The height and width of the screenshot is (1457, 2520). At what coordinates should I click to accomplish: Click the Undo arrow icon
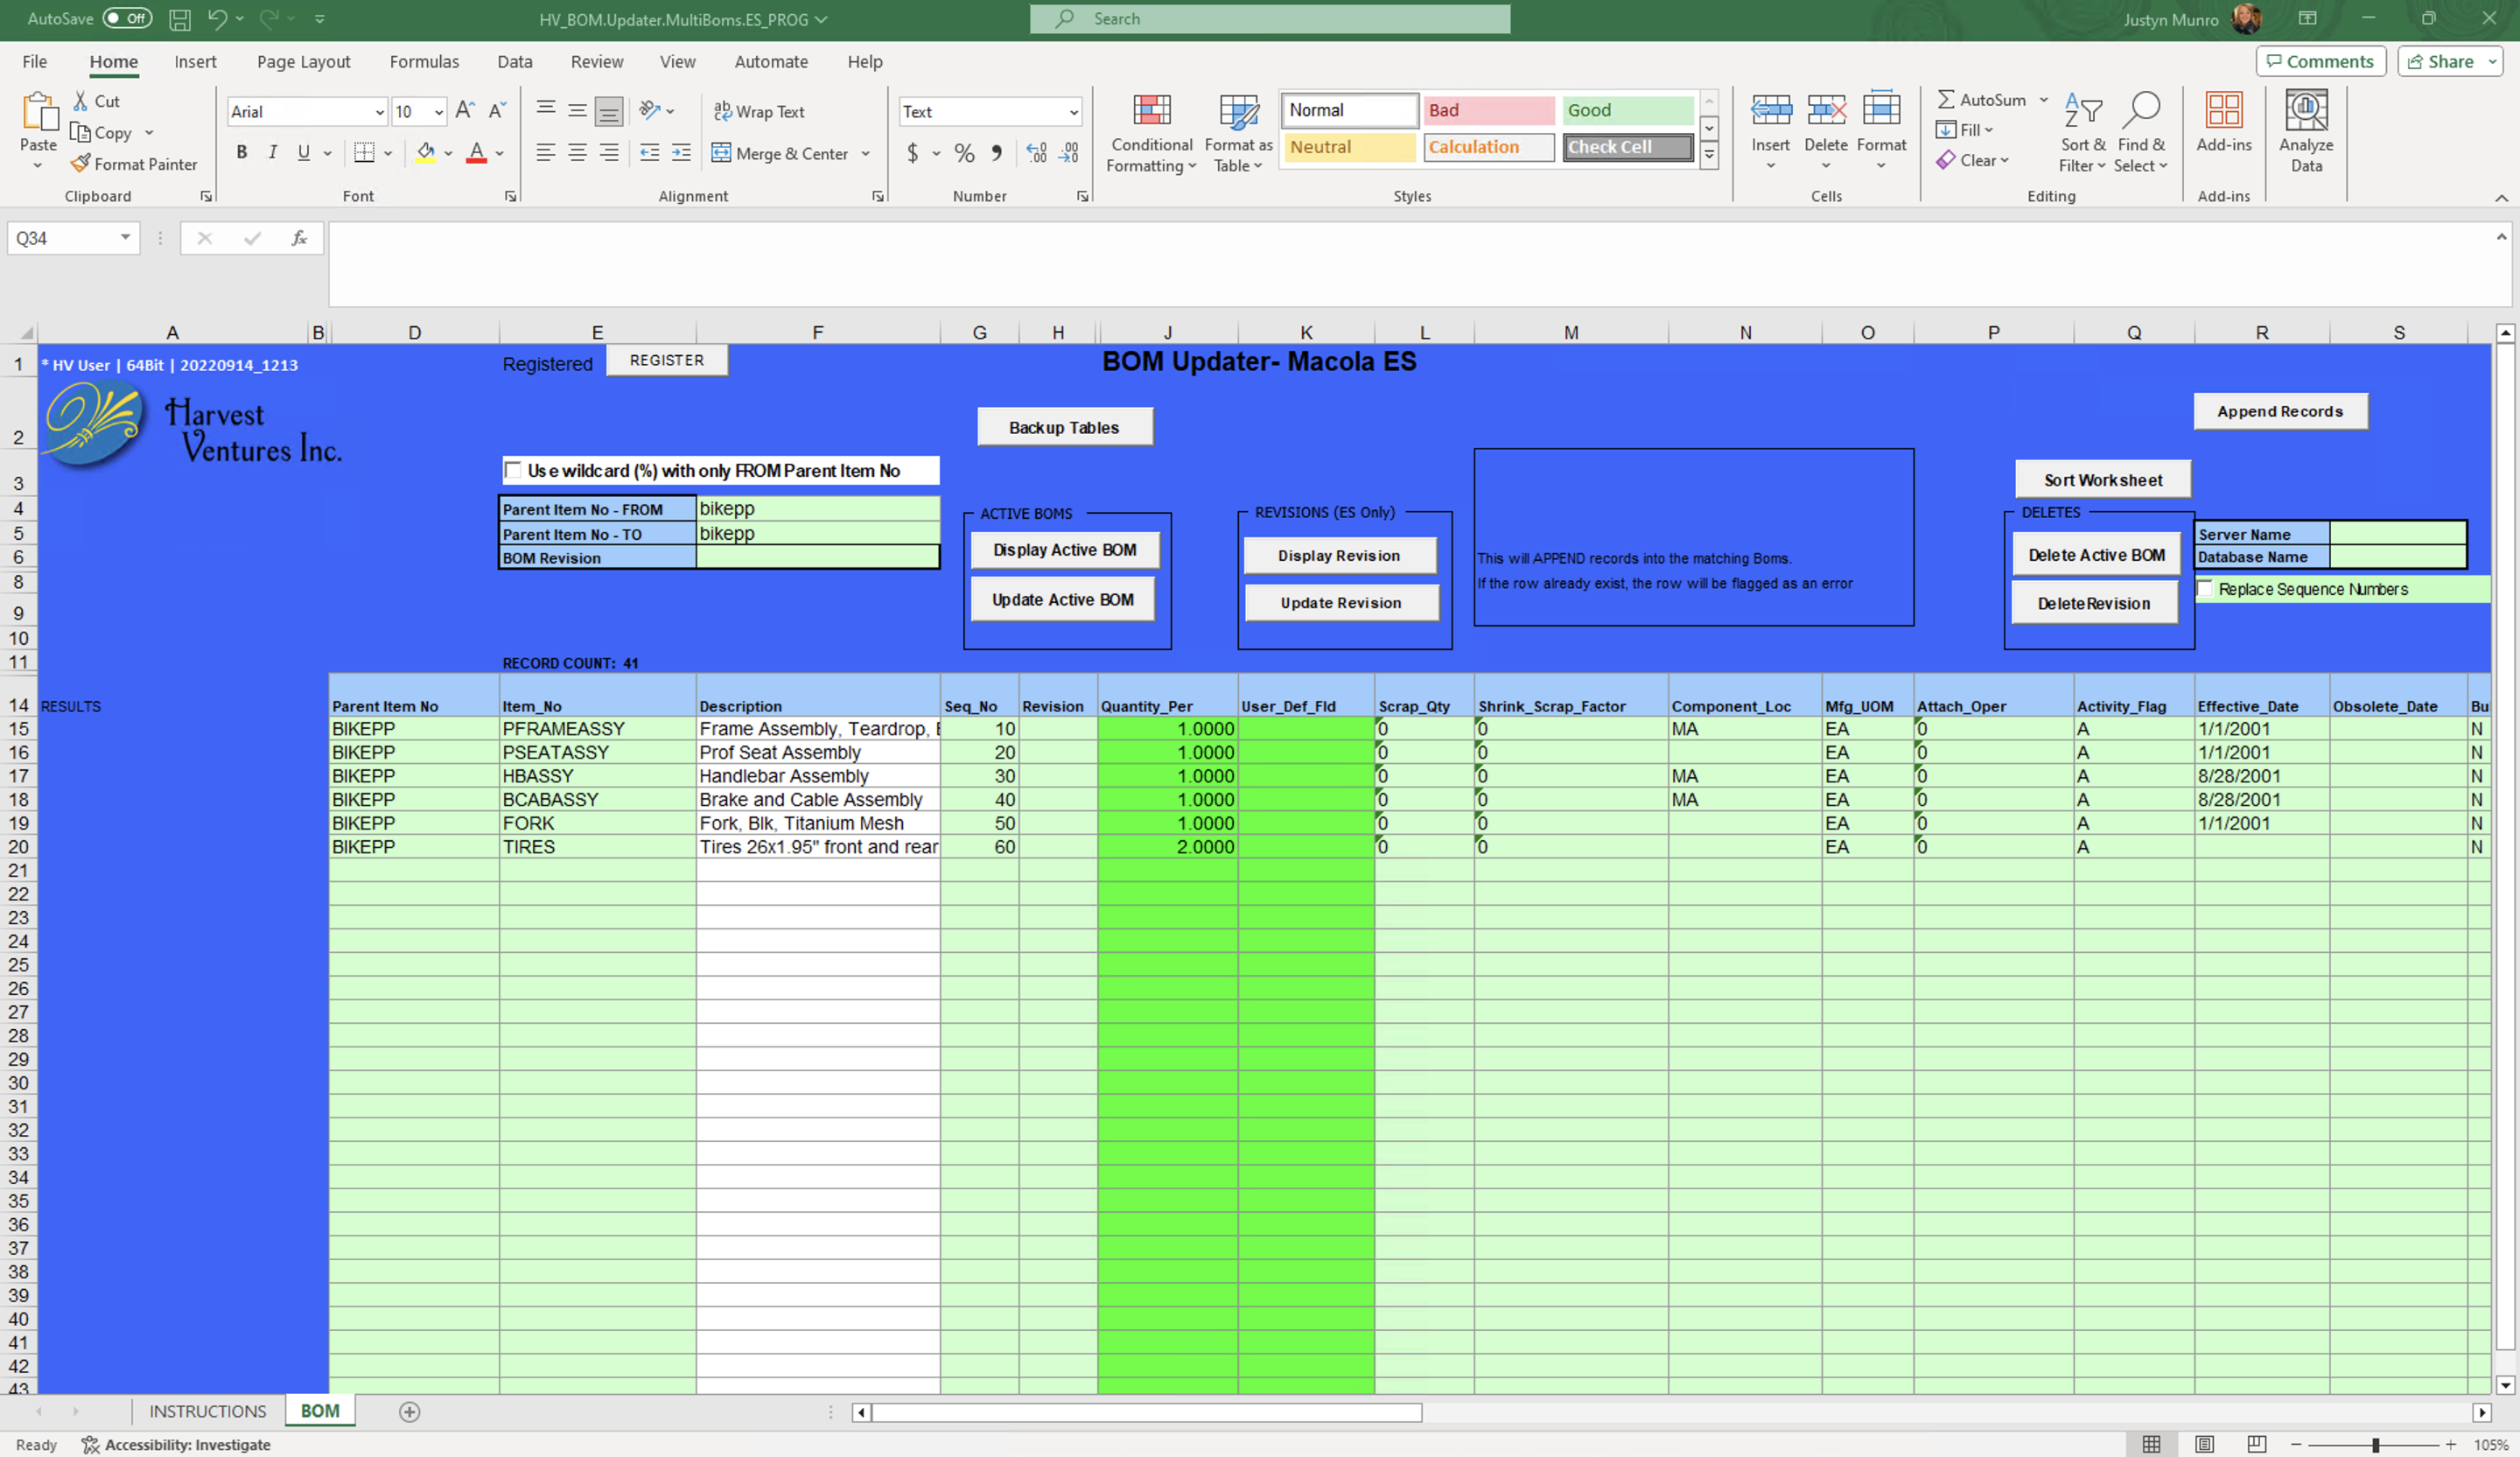coord(216,19)
